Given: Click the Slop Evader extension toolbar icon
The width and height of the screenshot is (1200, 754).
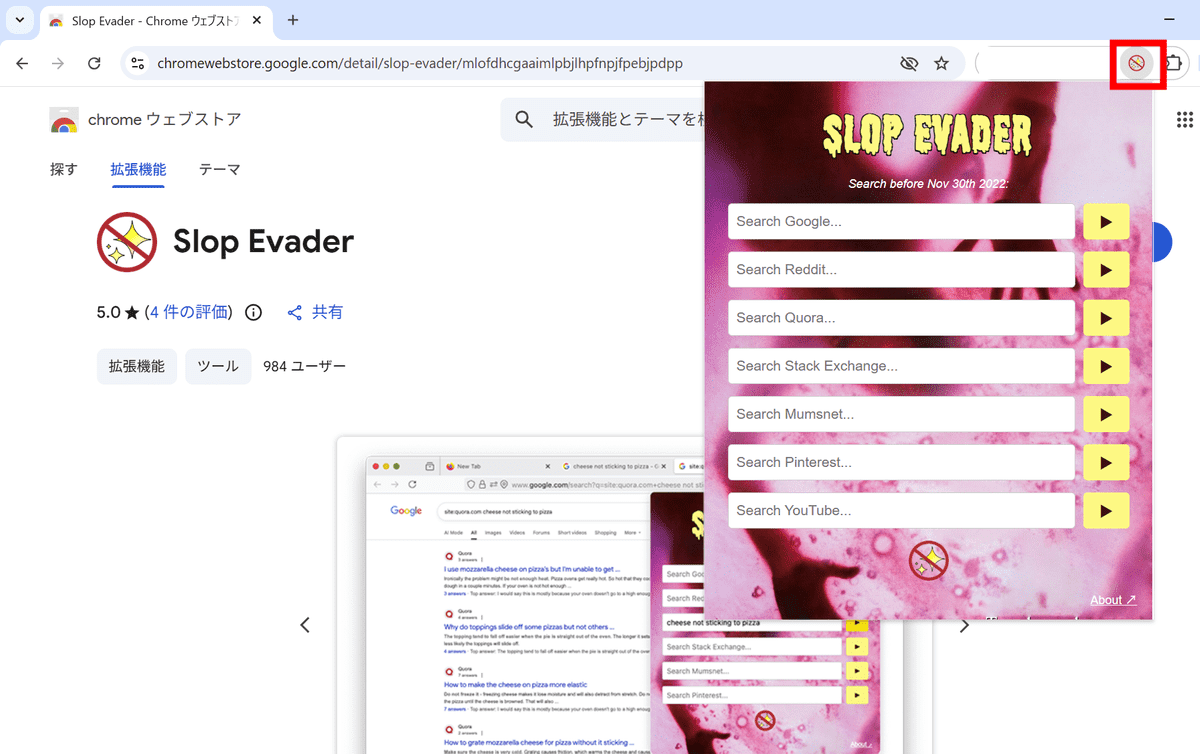Looking at the screenshot, I should point(1136,64).
